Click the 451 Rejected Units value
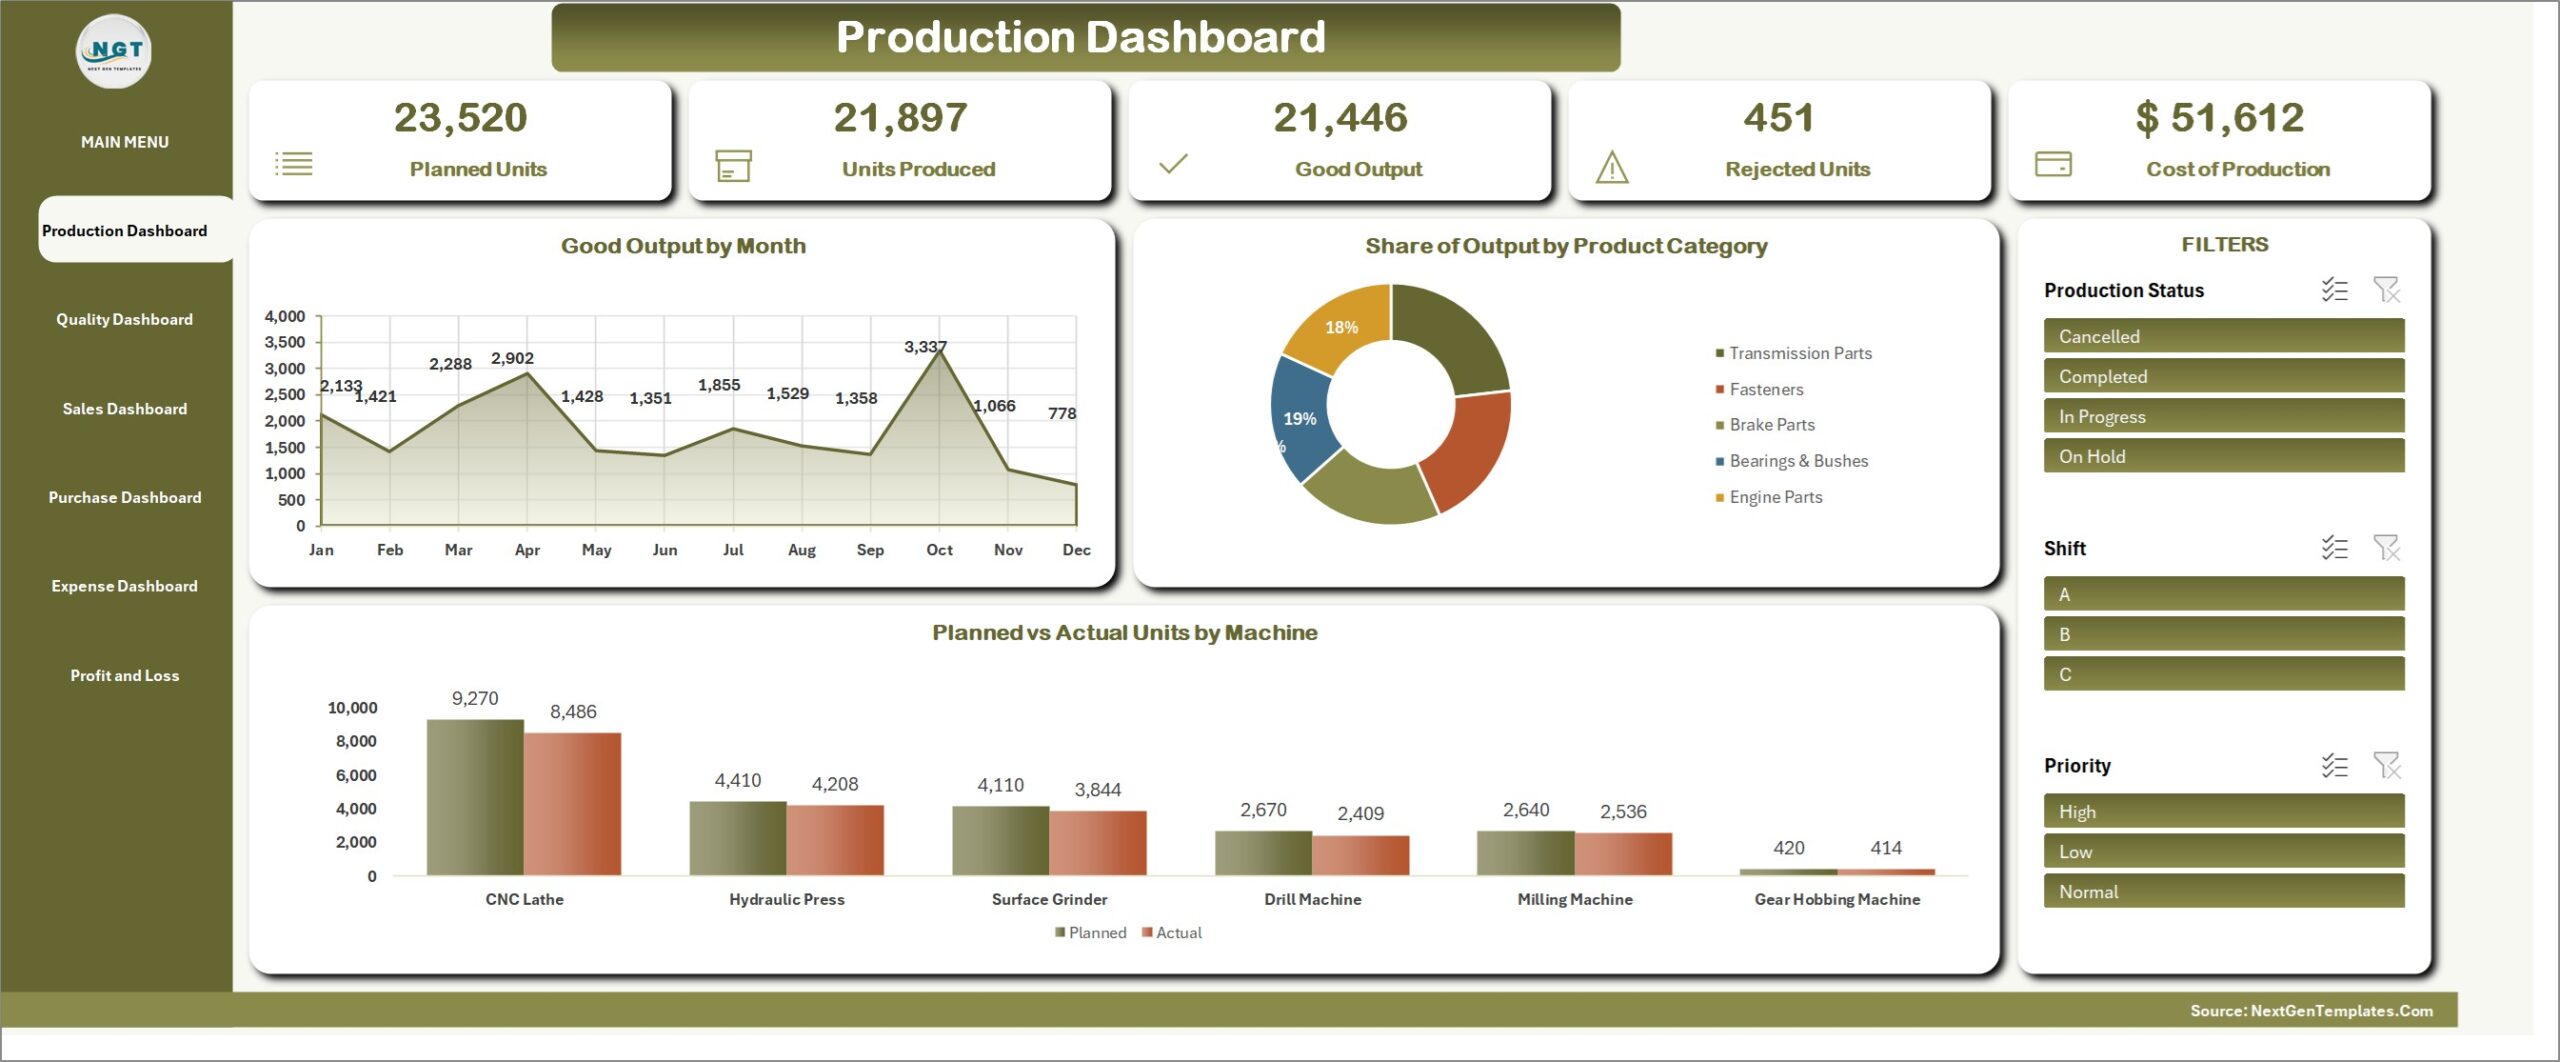 1779,118
